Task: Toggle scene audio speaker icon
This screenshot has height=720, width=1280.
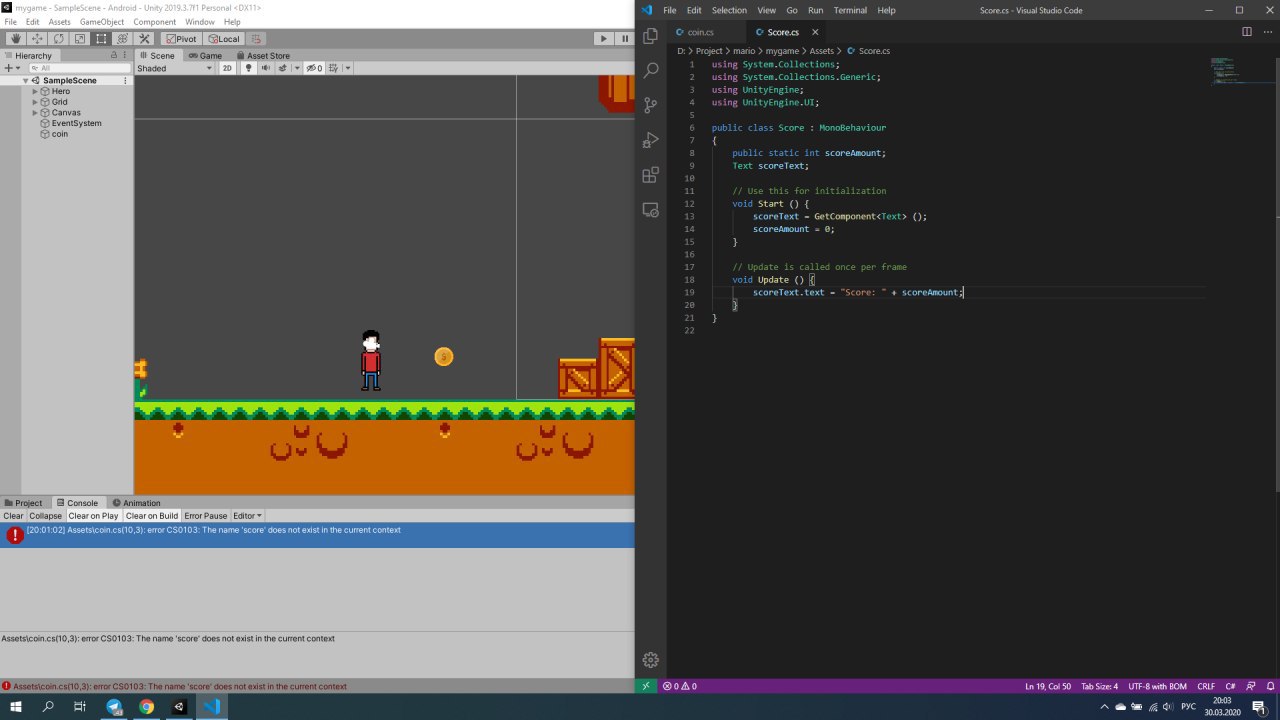Action: (x=265, y=68)
